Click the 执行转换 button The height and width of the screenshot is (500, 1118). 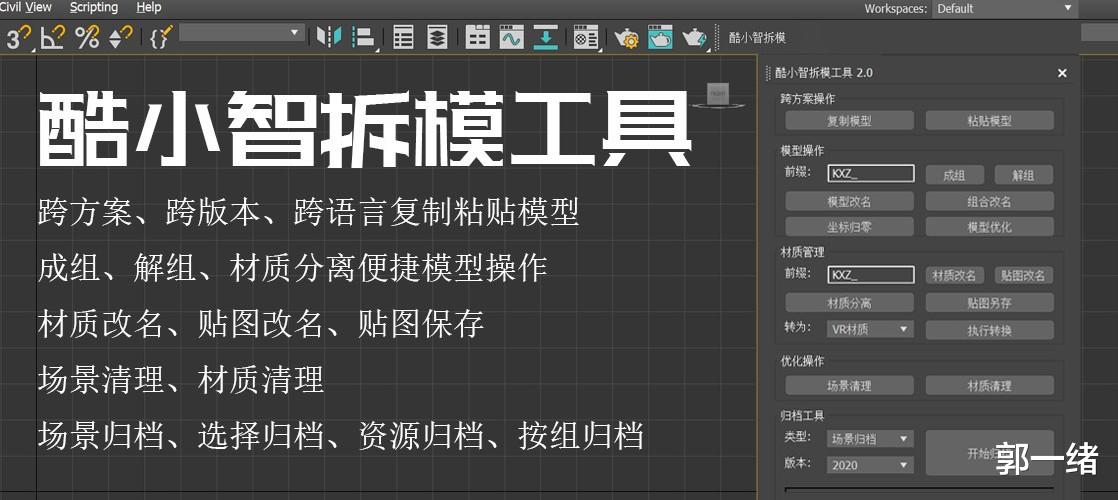pos(990,330)
